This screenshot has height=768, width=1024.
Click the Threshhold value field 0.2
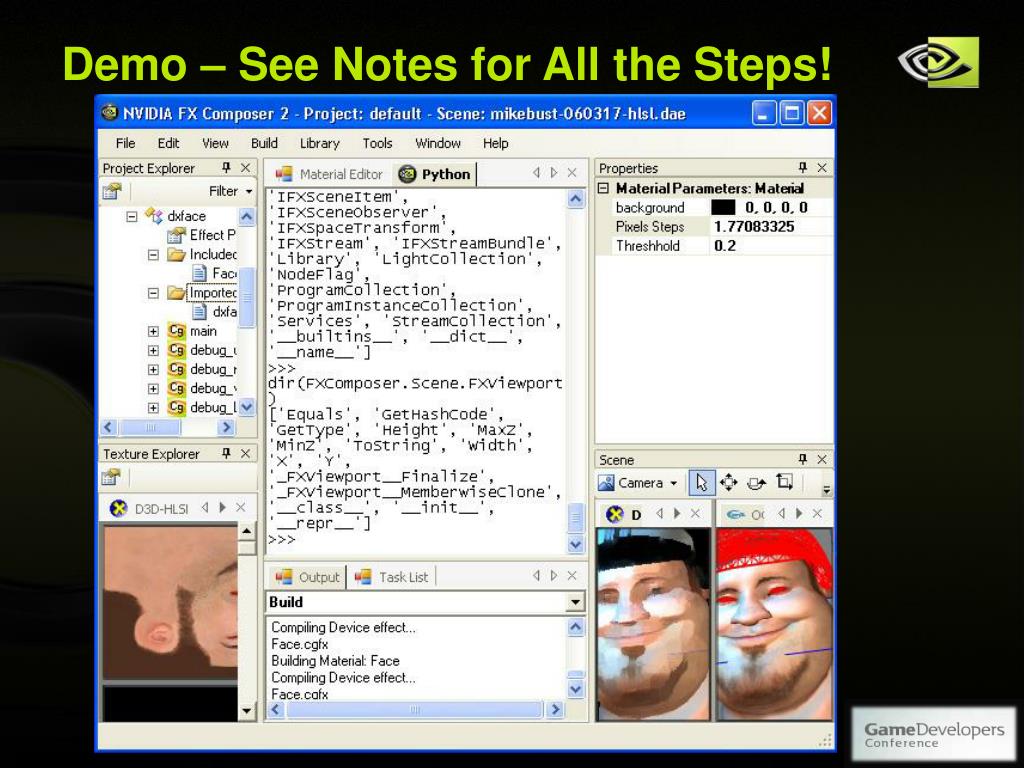click(x=771, y=246)
